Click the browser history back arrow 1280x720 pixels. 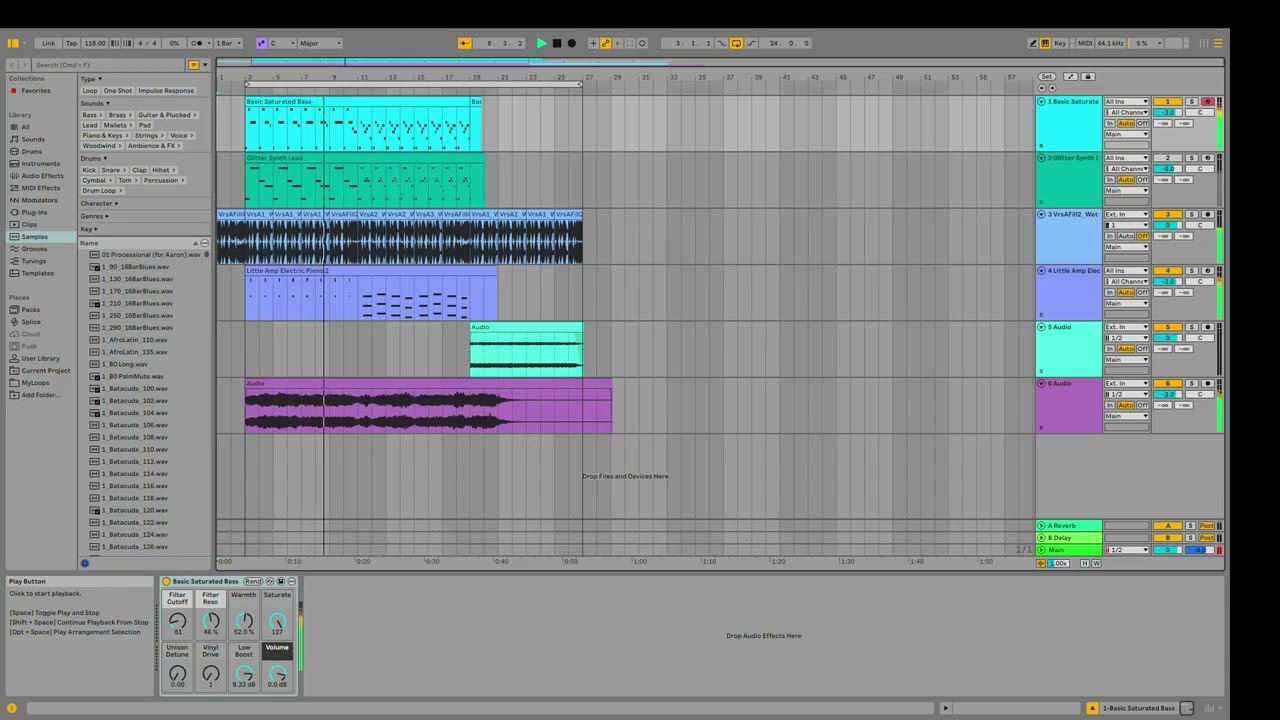pos(12,65)
